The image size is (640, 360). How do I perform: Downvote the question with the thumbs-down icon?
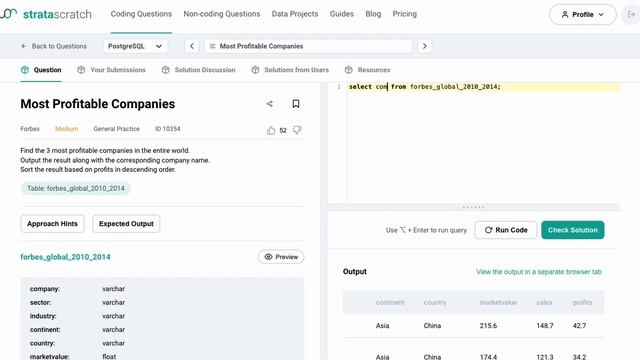coord(297,130)
